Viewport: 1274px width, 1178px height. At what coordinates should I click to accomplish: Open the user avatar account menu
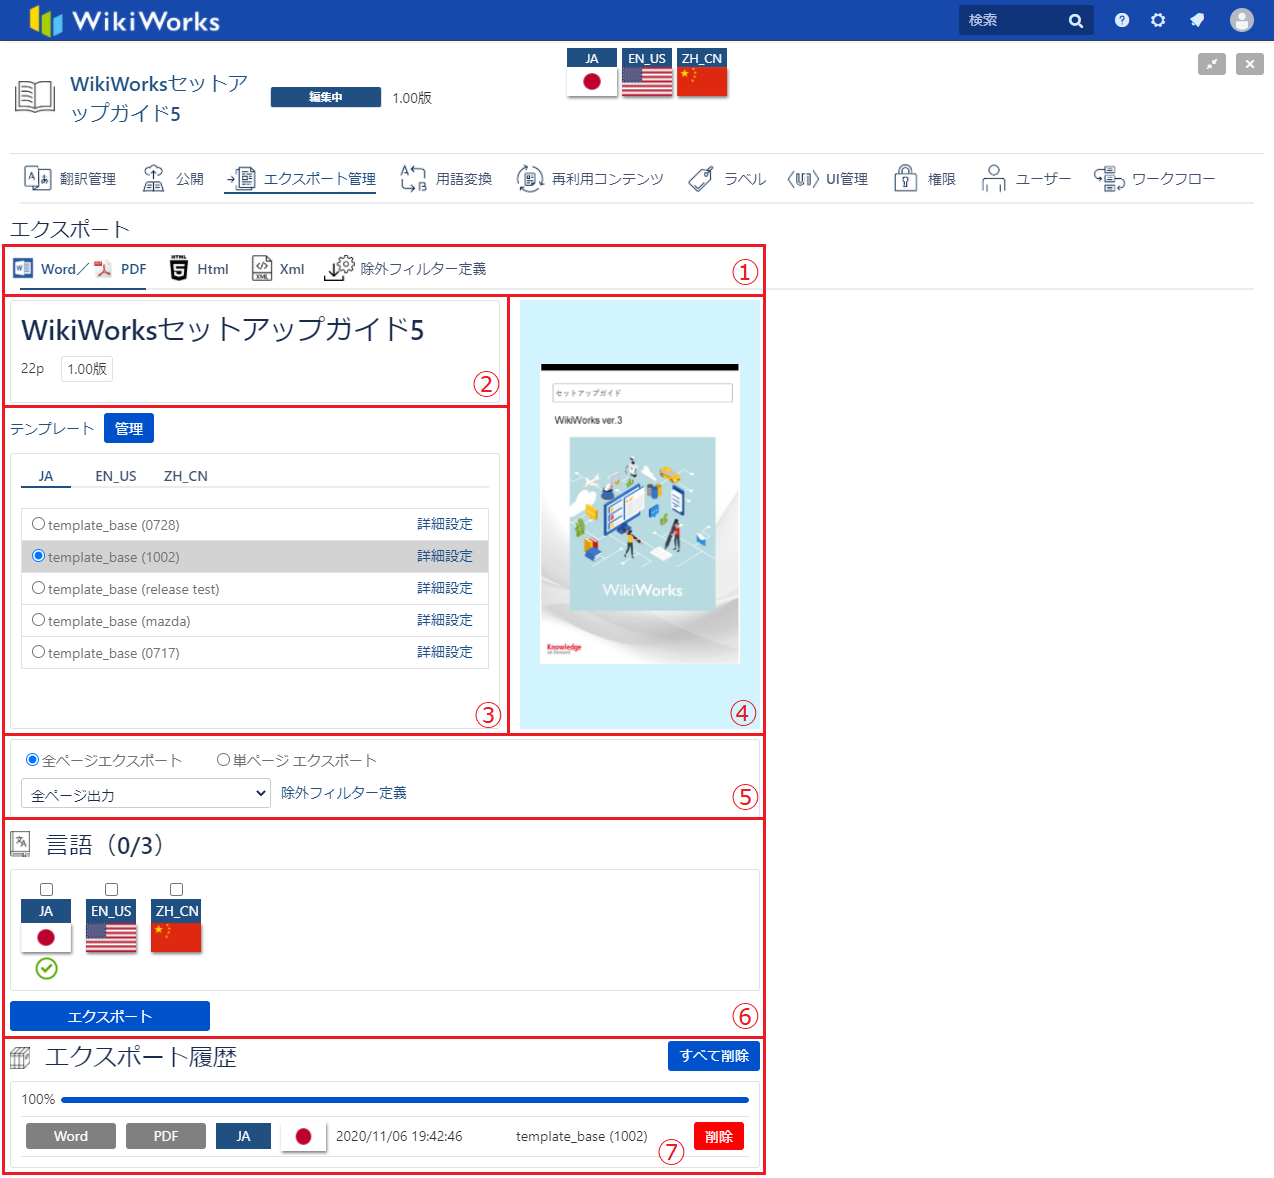[x=1241, y=20]
